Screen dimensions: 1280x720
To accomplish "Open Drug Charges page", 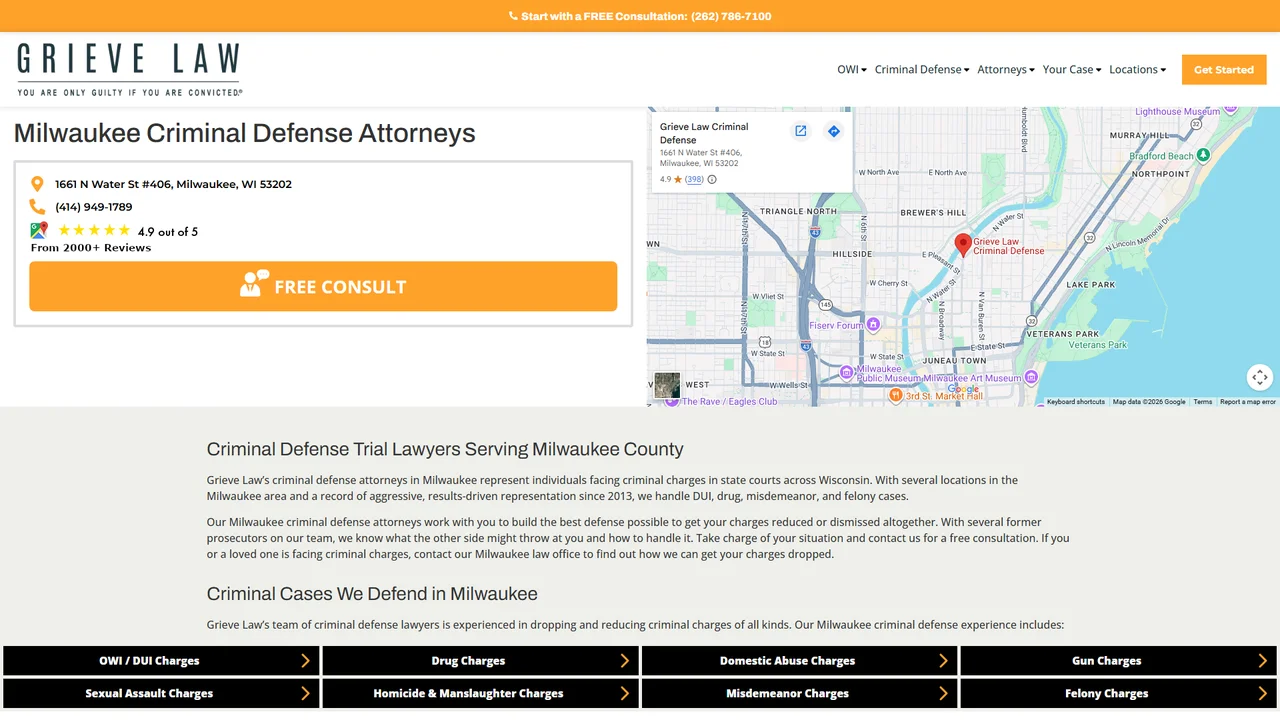I will (x=480, y=661).
